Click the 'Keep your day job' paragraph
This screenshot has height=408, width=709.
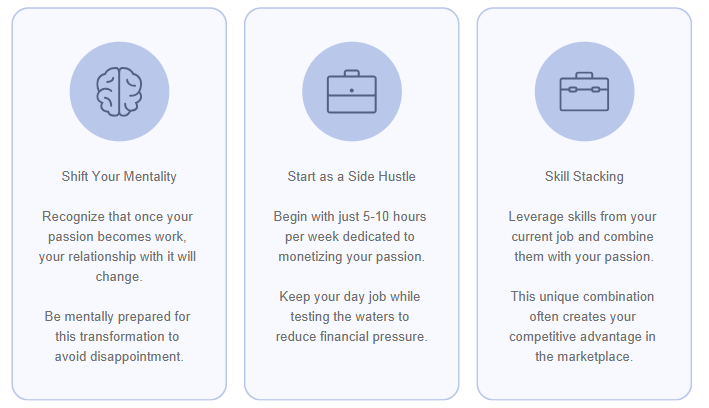pos(351,316)
